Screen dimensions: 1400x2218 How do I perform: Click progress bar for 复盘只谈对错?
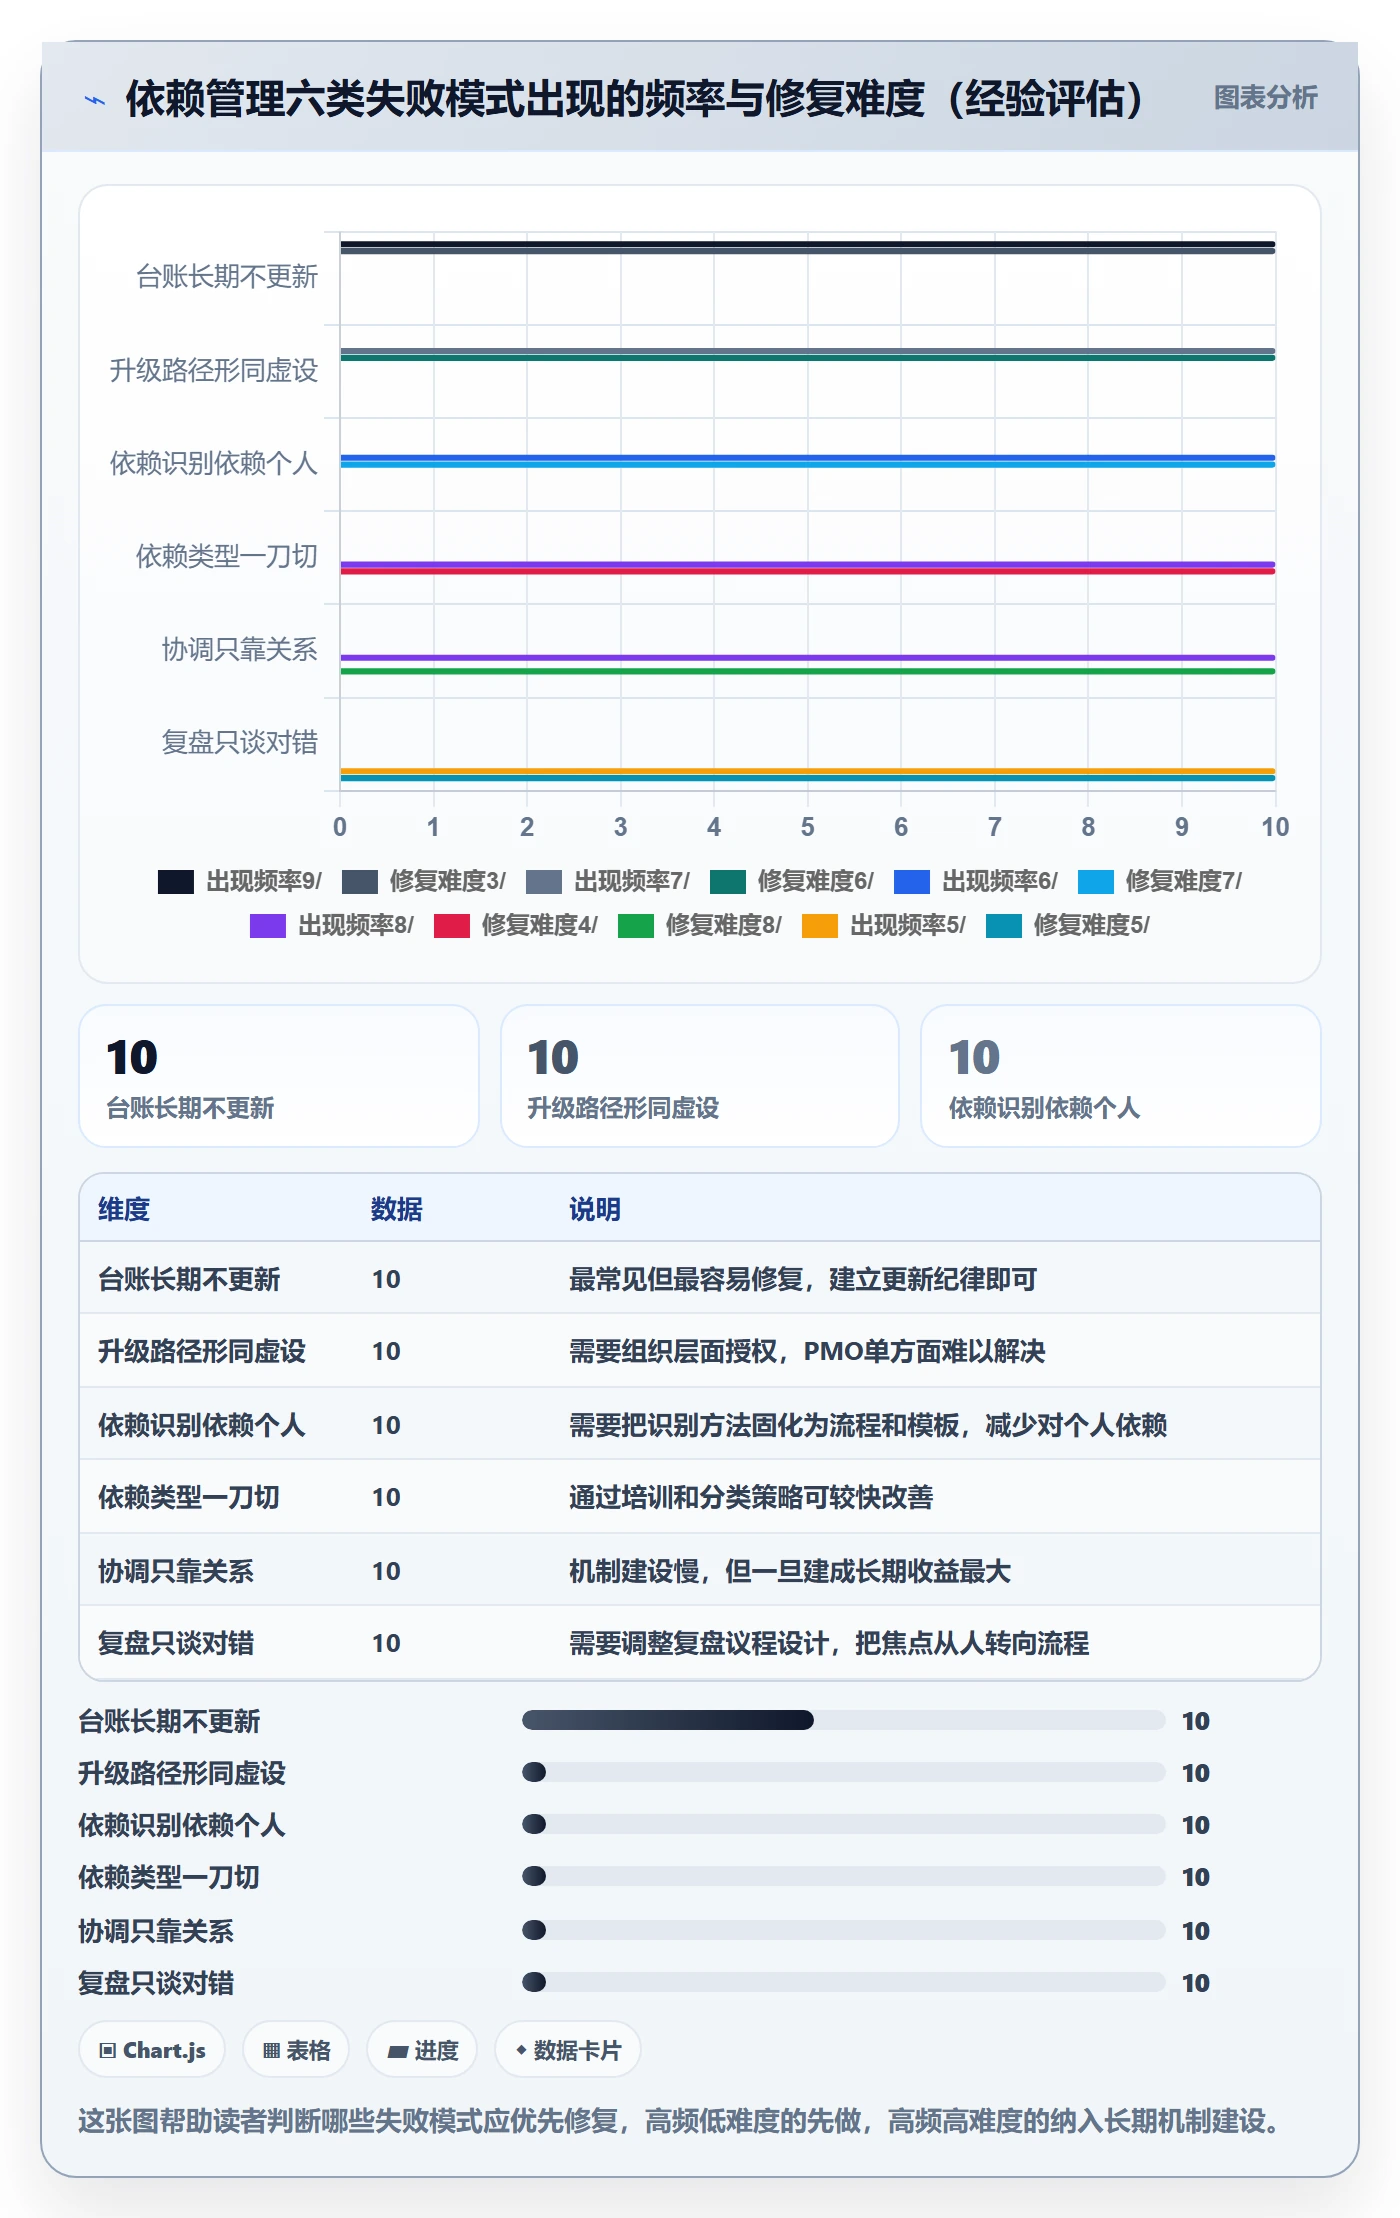[x=844, y=1982]
